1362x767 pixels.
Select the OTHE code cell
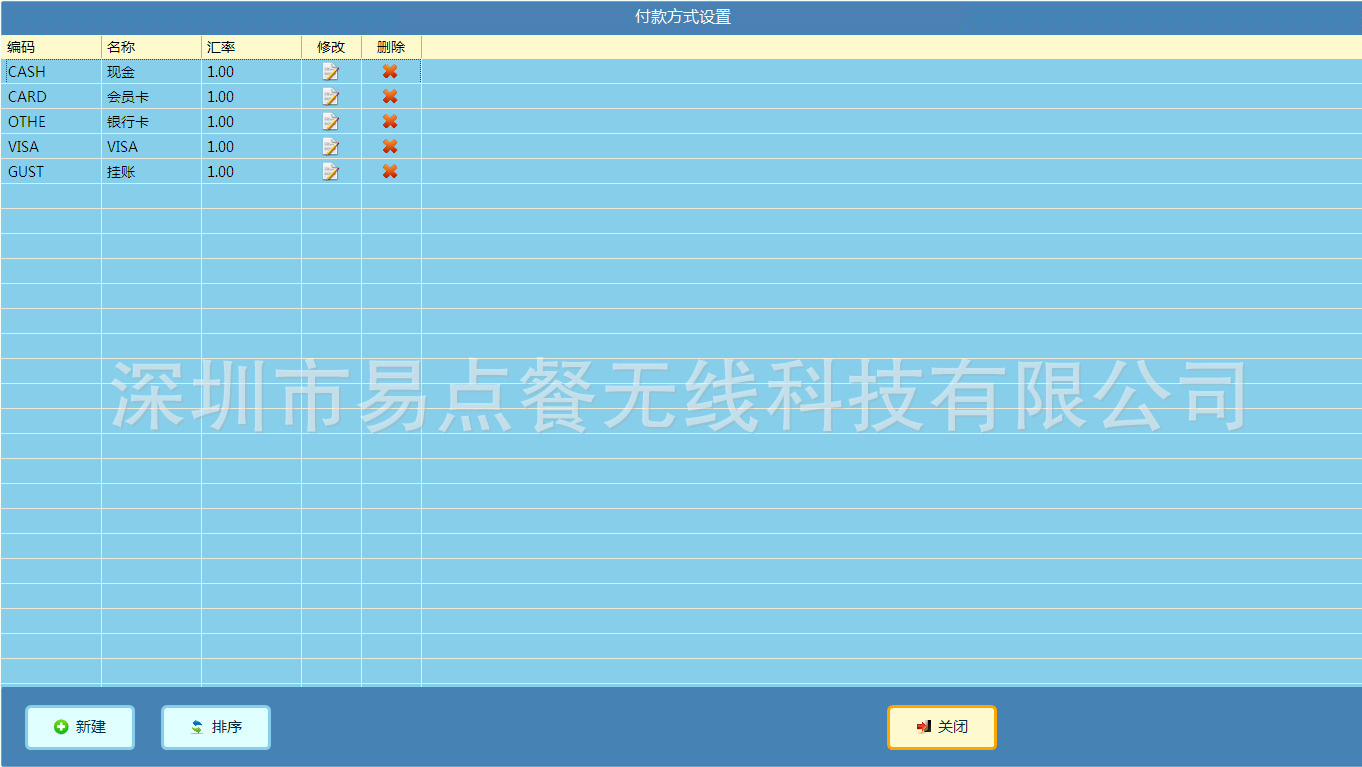[x=51, y=122]
